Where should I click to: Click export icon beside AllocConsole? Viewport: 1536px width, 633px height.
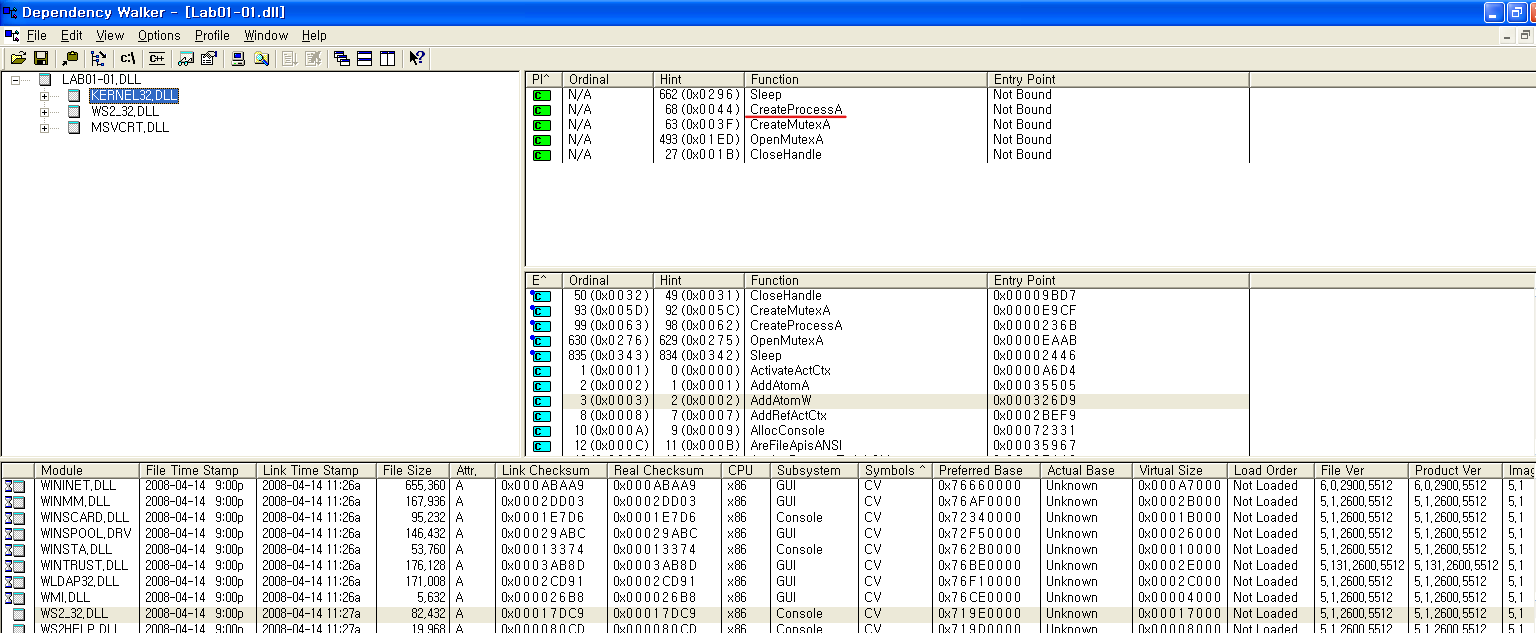click(541, 431)
